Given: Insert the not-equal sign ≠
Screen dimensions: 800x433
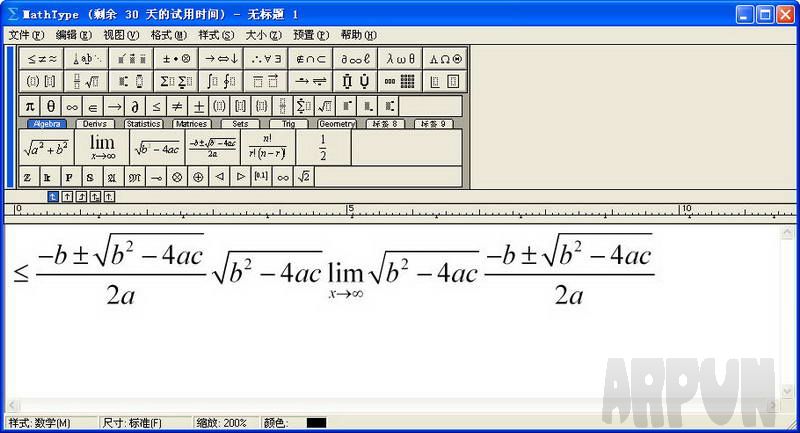Looking at the screenshot, I should coord(177,106).
